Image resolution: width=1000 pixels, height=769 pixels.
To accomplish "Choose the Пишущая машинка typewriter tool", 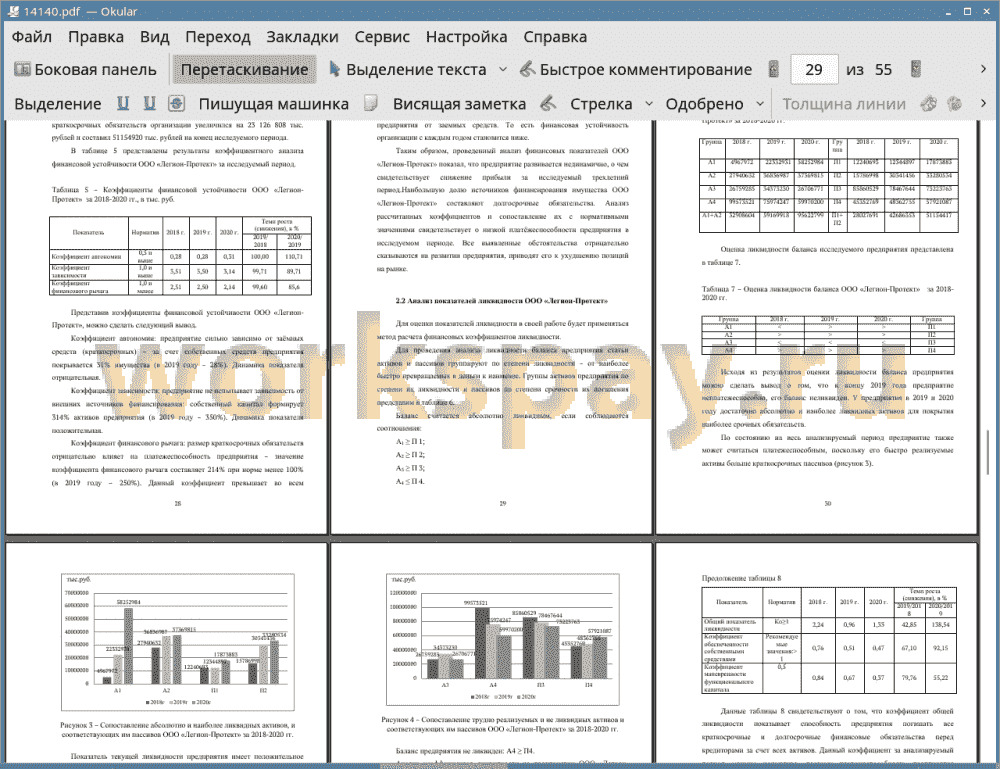I will point(274,104).
